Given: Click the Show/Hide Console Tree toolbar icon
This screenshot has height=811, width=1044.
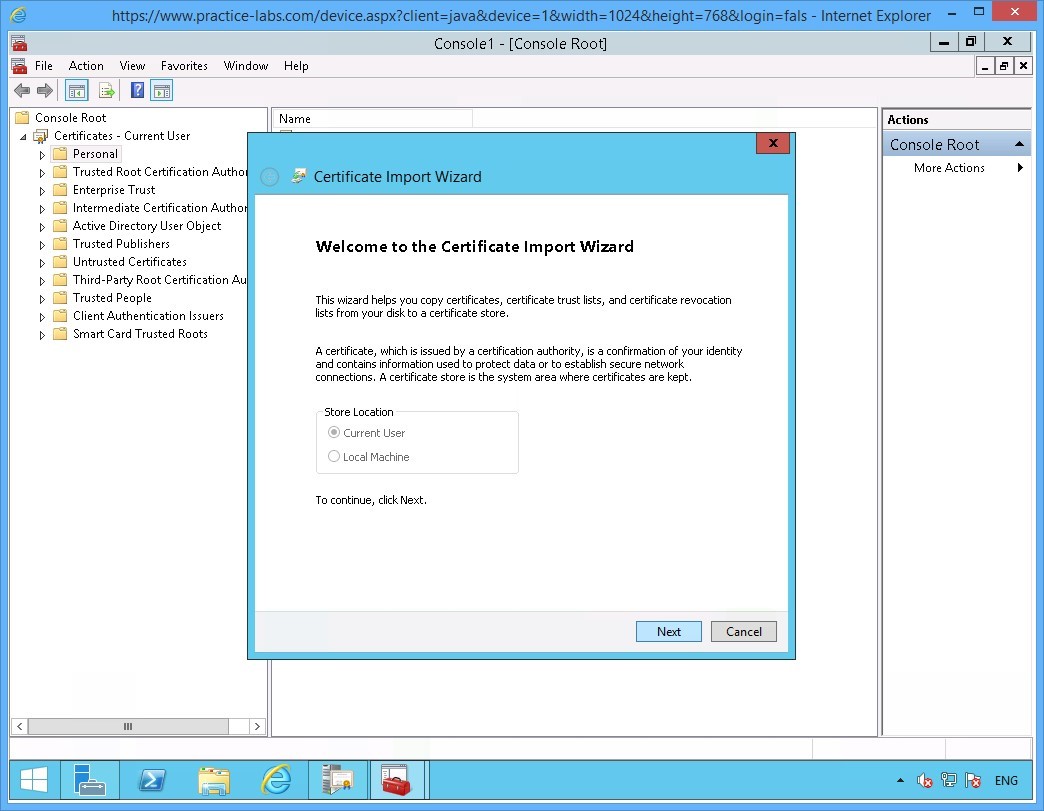Looking at the screenshot, I should click(76, 91).
